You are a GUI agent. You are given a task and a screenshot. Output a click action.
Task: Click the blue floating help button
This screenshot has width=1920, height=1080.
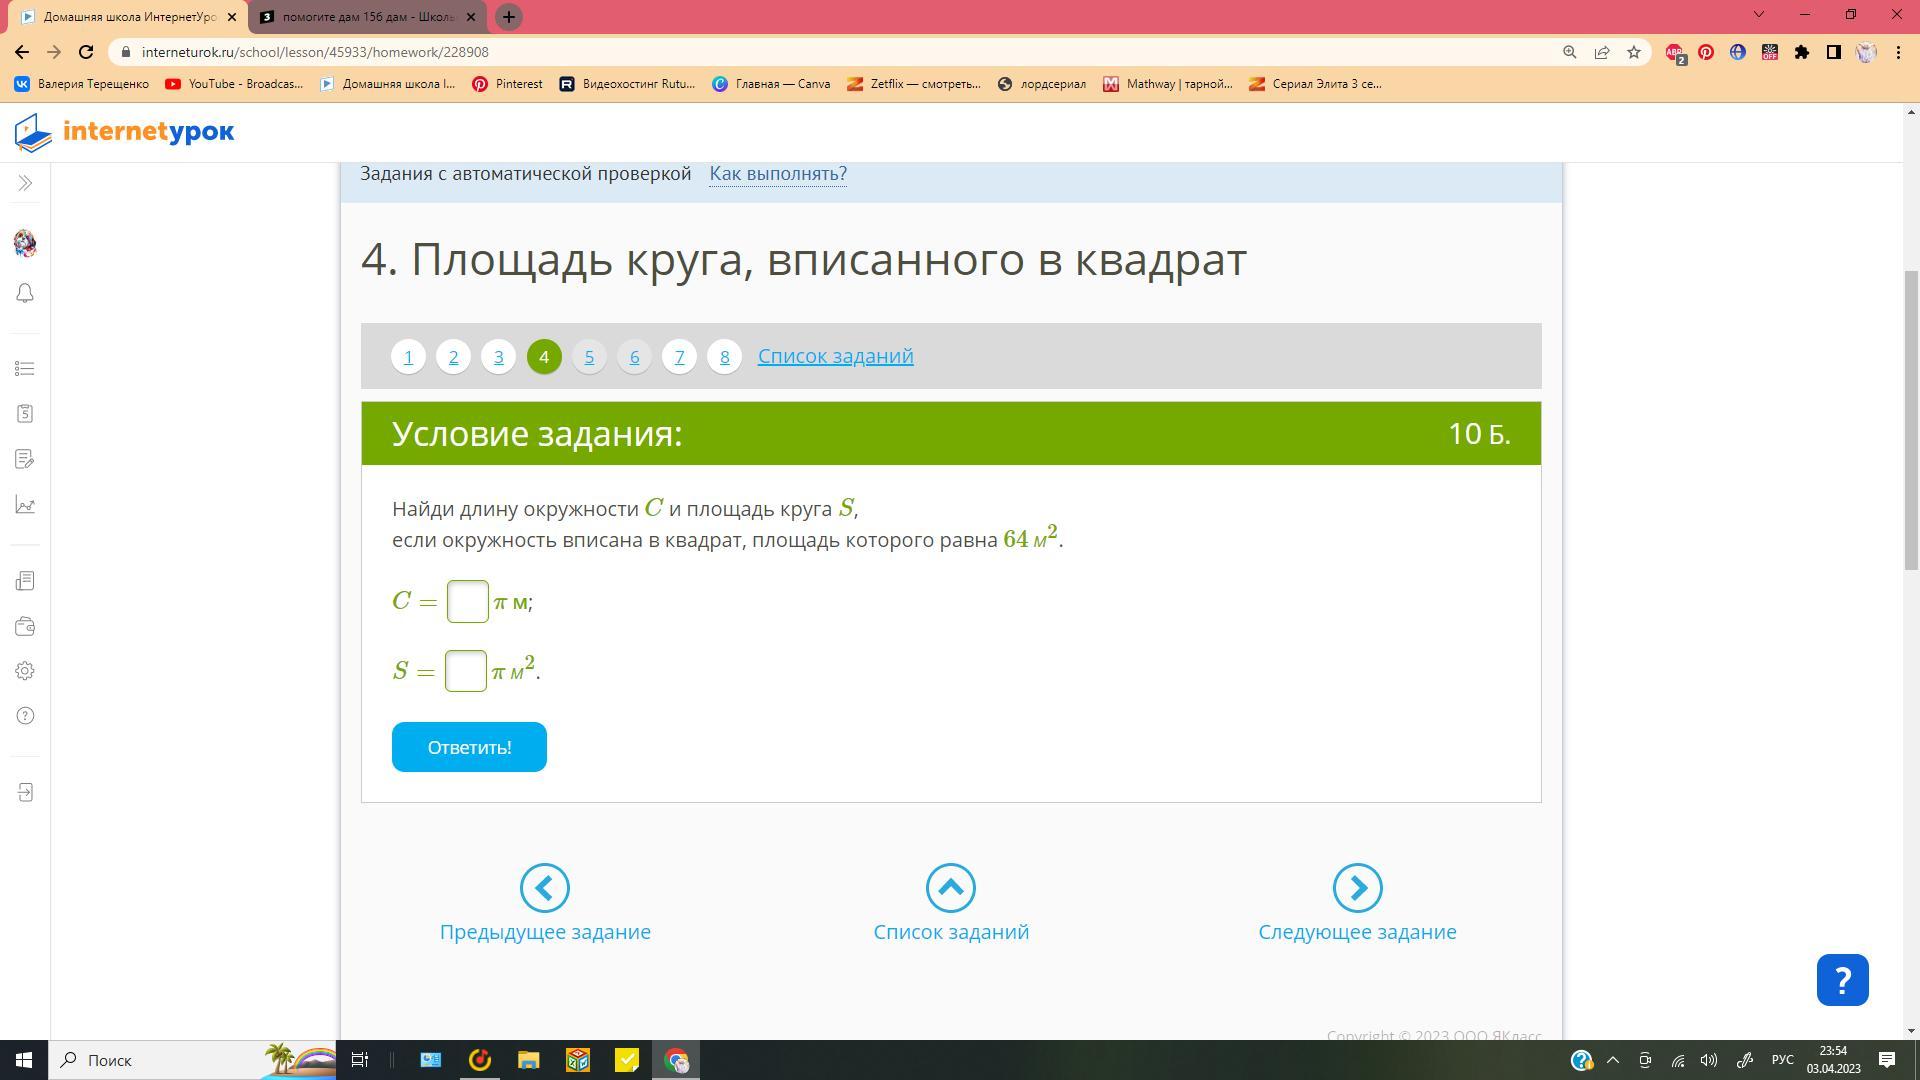(1842, 980)
